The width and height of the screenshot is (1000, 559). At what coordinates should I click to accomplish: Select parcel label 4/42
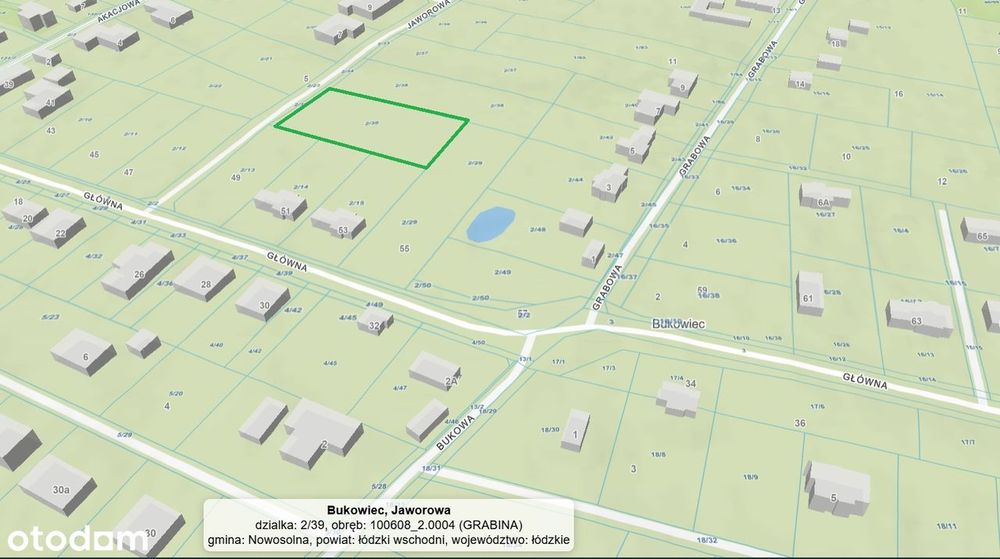pyautogui.click(x=293, y=310)
